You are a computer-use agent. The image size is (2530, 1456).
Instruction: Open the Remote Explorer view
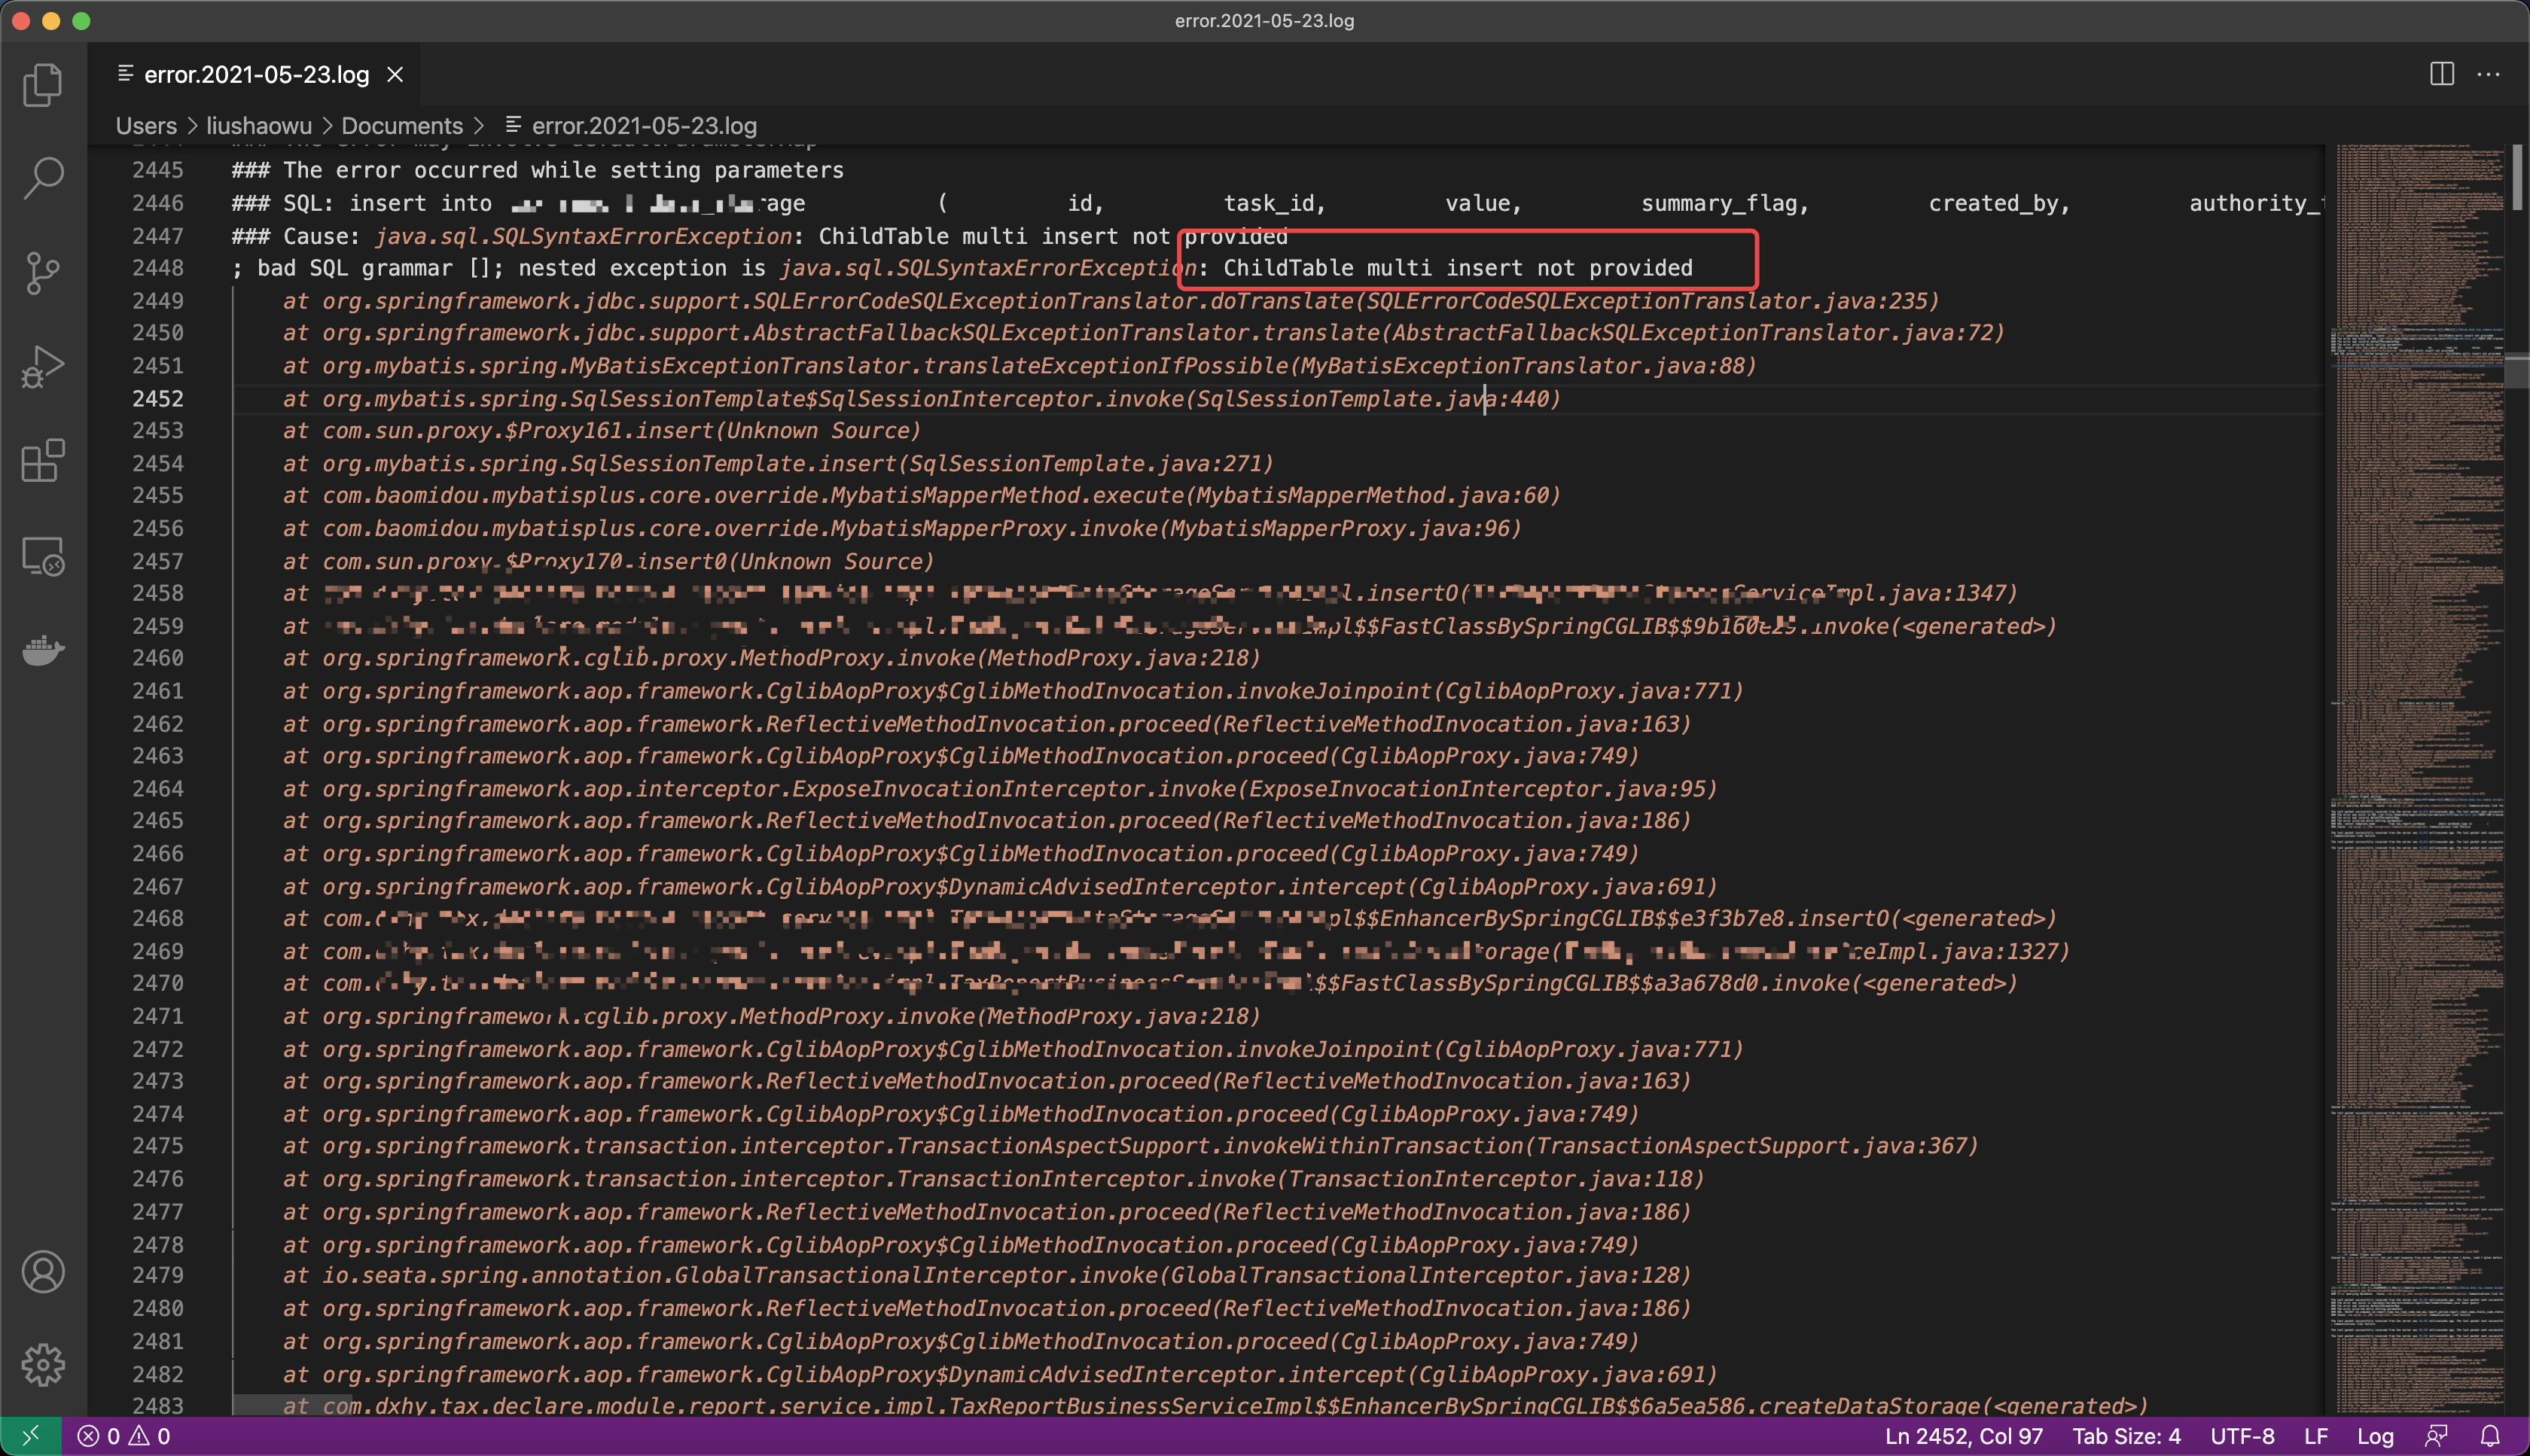43,556
